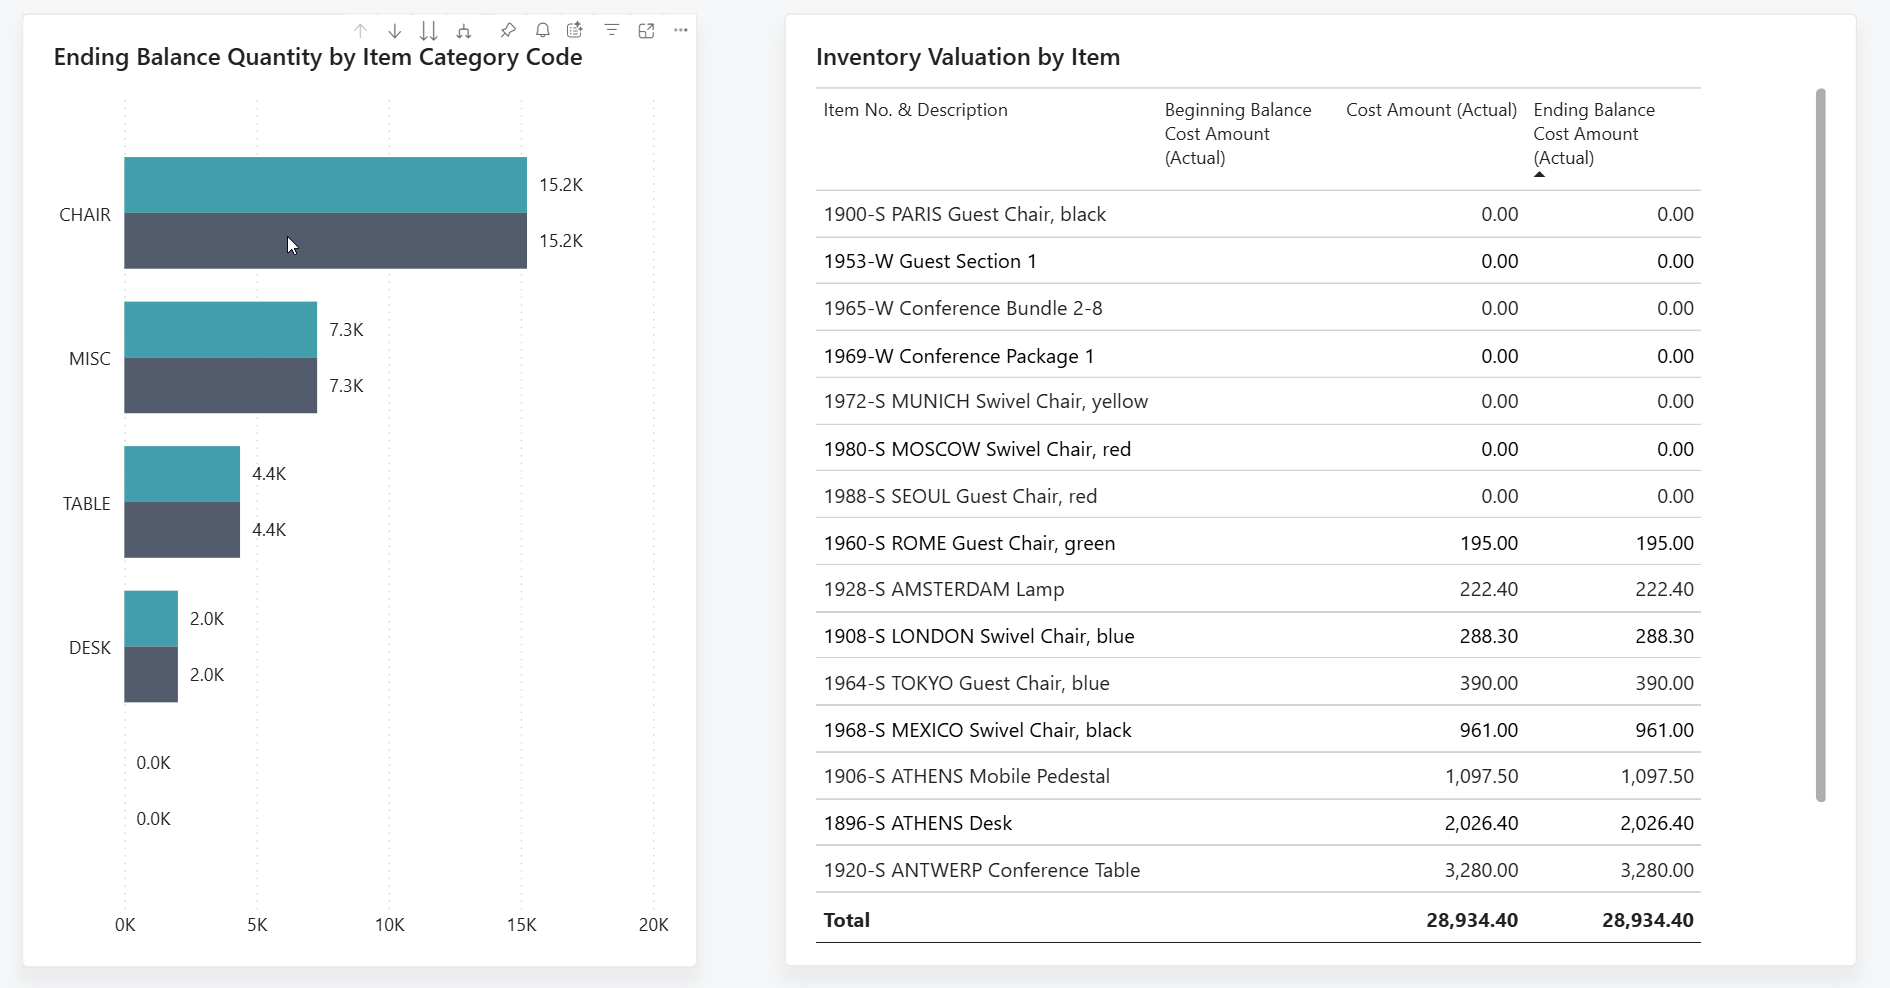Go to next hierarchy level double-arrow icon
1890x988 pixels.
click(429, 31)
